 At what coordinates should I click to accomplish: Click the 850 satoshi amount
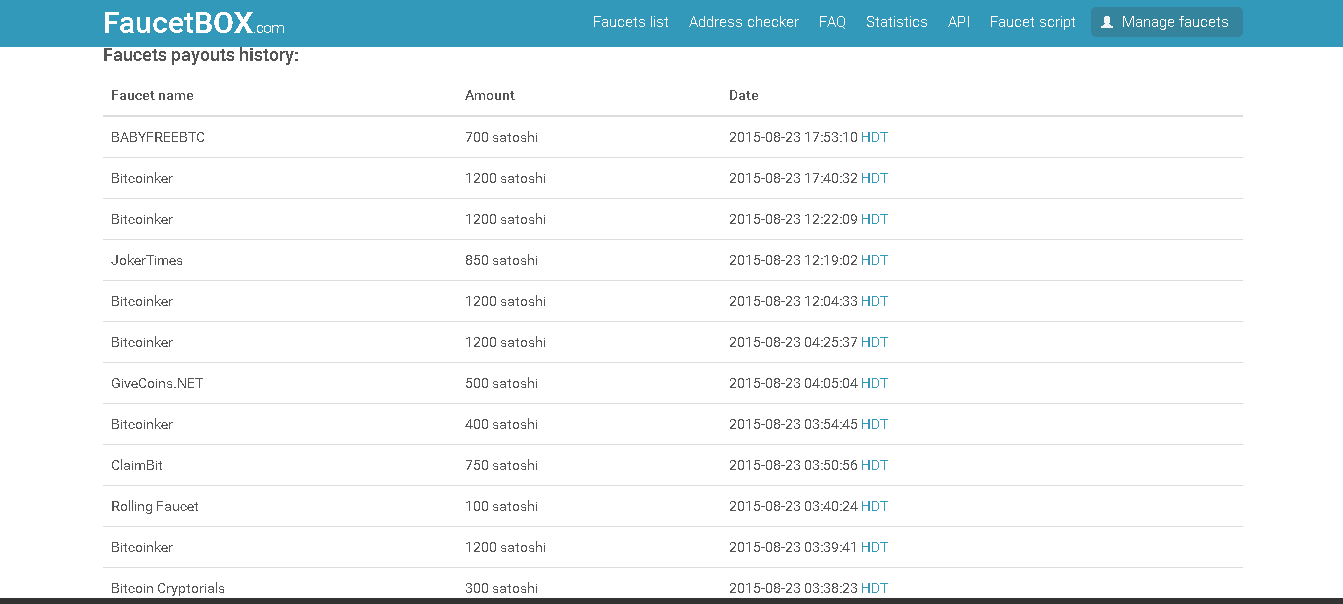501,260
